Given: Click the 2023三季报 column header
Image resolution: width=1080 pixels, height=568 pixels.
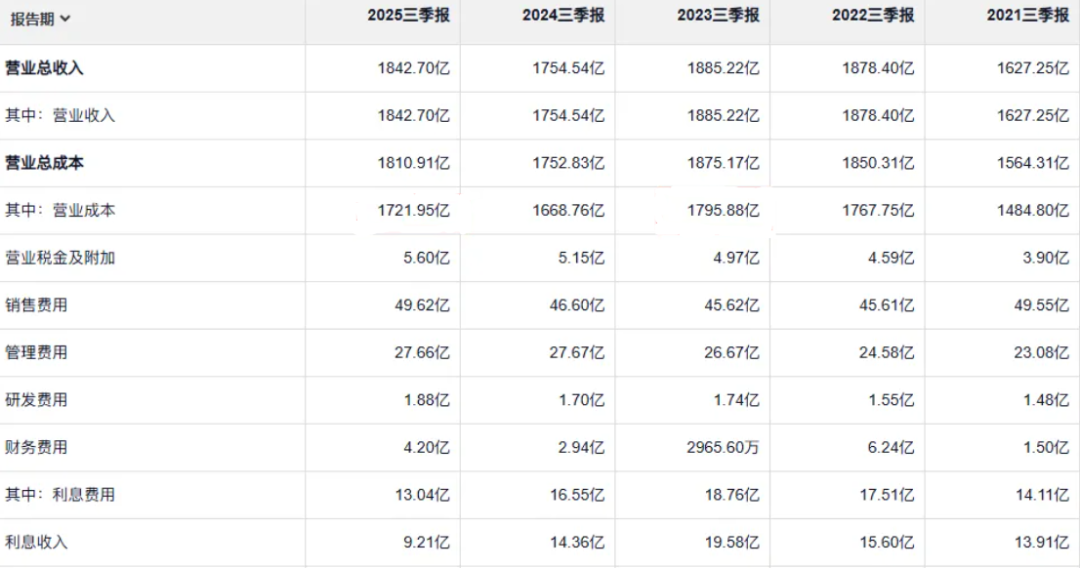Looking at the screenshot, I should (718, 15).
